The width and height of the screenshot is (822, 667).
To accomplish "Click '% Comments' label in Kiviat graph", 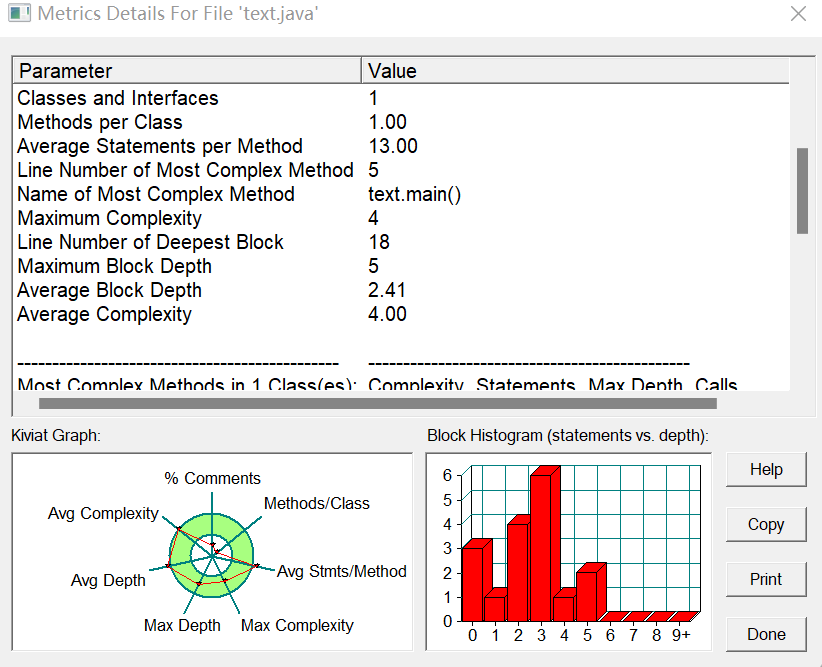I will (x=212, y=478).
